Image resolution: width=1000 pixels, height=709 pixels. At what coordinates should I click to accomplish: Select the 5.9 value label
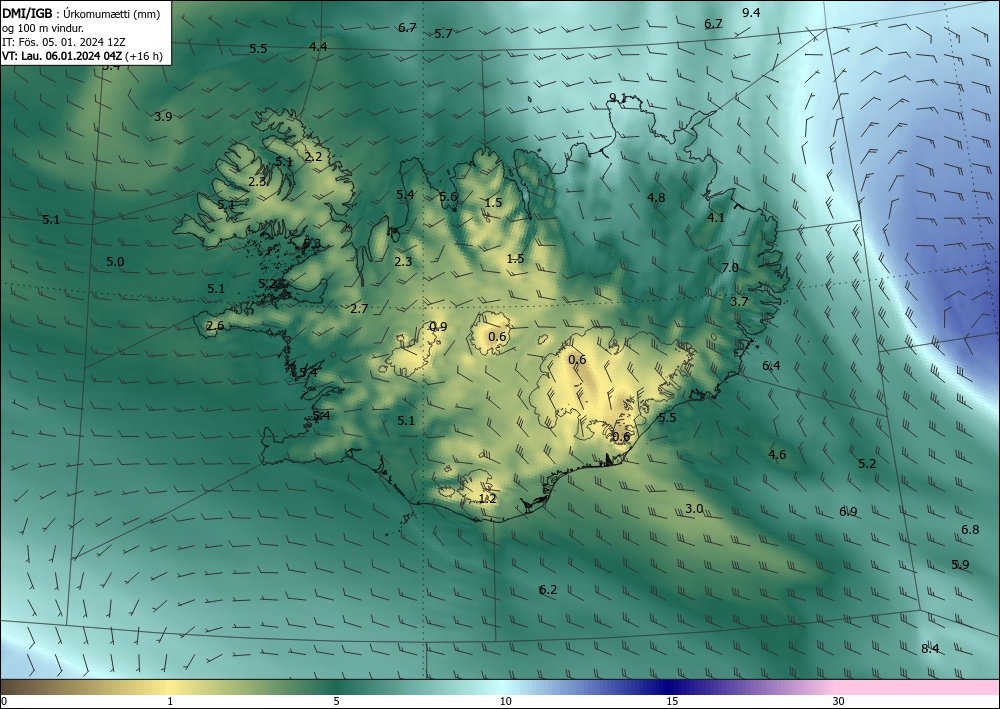(x=960, y=564)
